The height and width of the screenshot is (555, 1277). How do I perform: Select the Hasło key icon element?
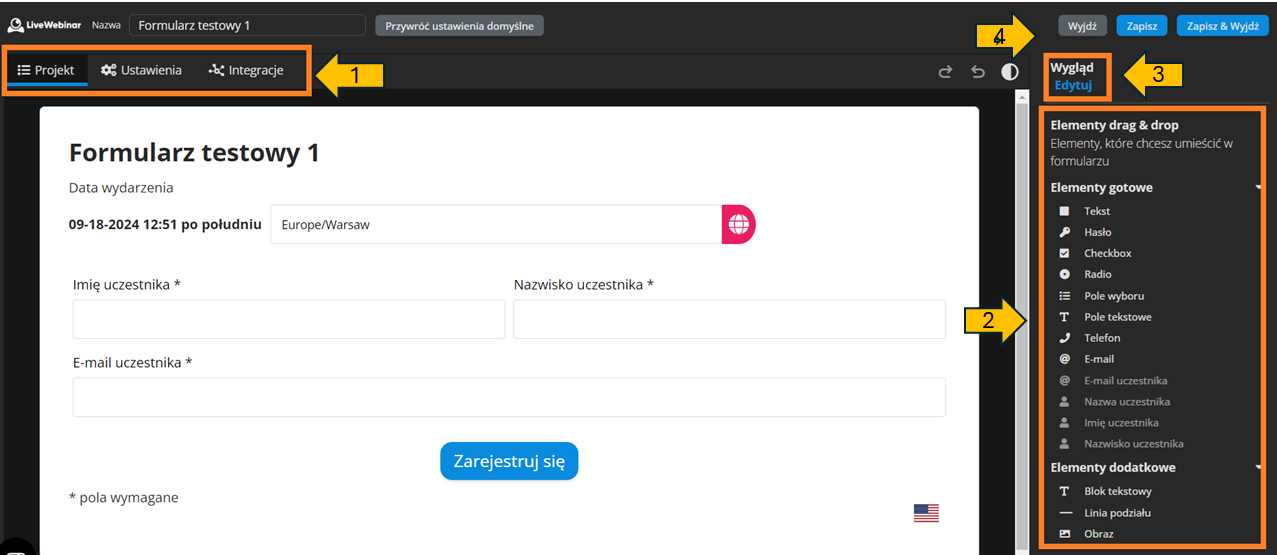[1064, 232]
